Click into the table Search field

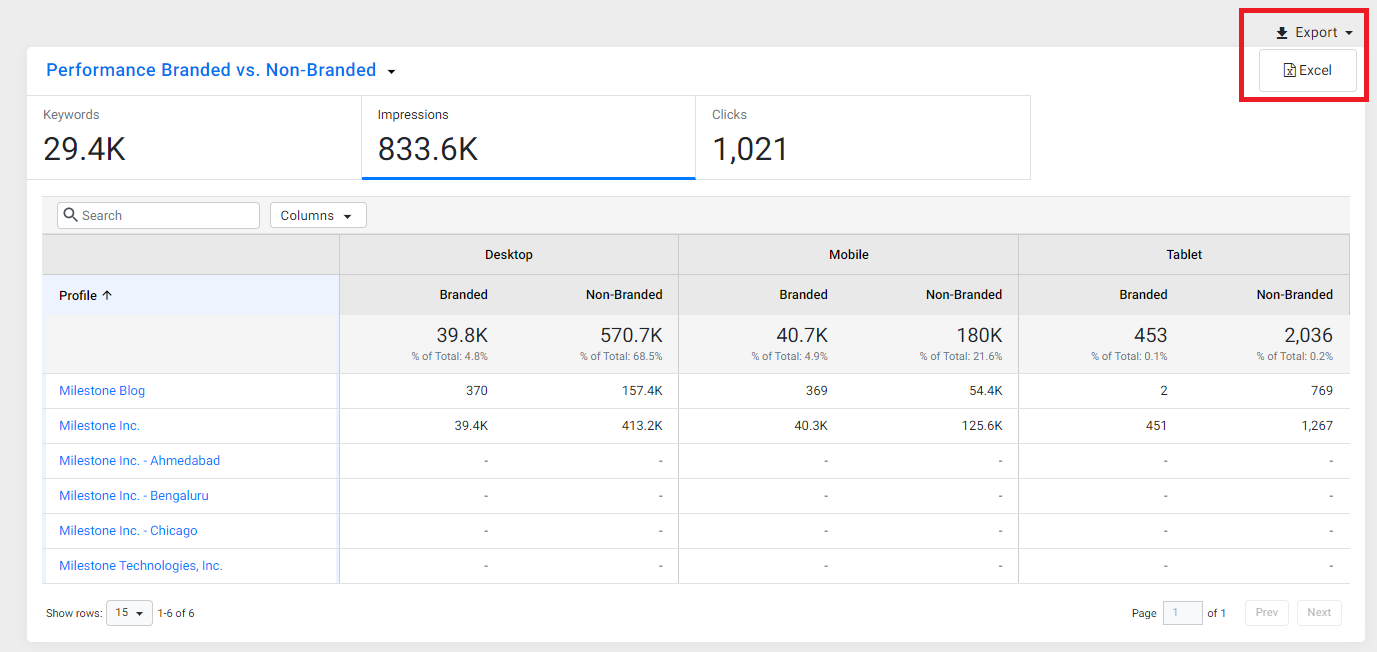click(158, 215)
